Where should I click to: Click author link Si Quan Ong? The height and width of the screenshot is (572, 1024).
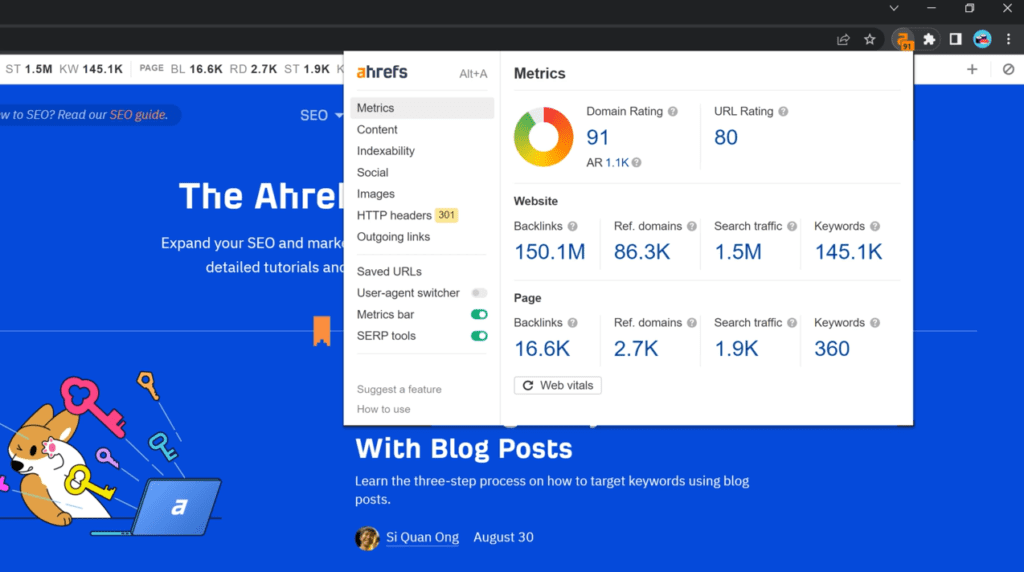[x=422, y=537]
